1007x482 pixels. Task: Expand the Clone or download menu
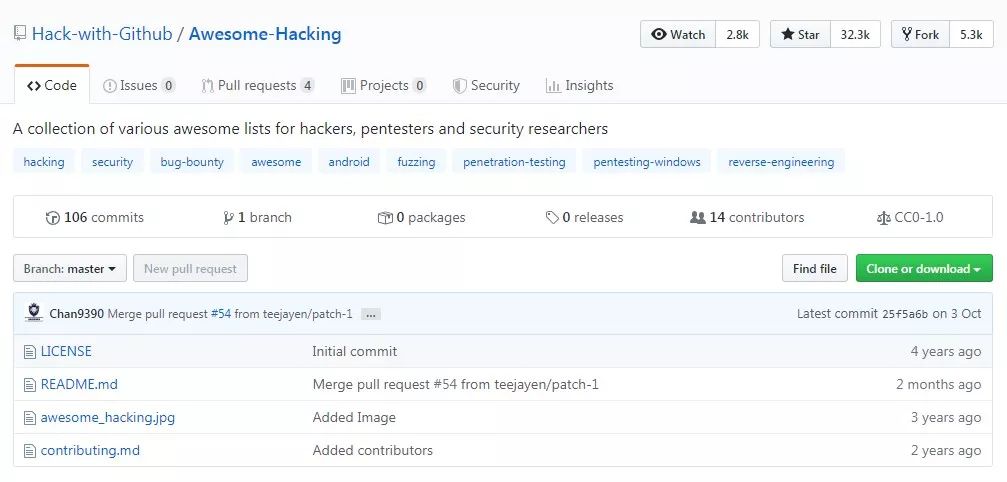pyautogui.click(x=924, y=268)
